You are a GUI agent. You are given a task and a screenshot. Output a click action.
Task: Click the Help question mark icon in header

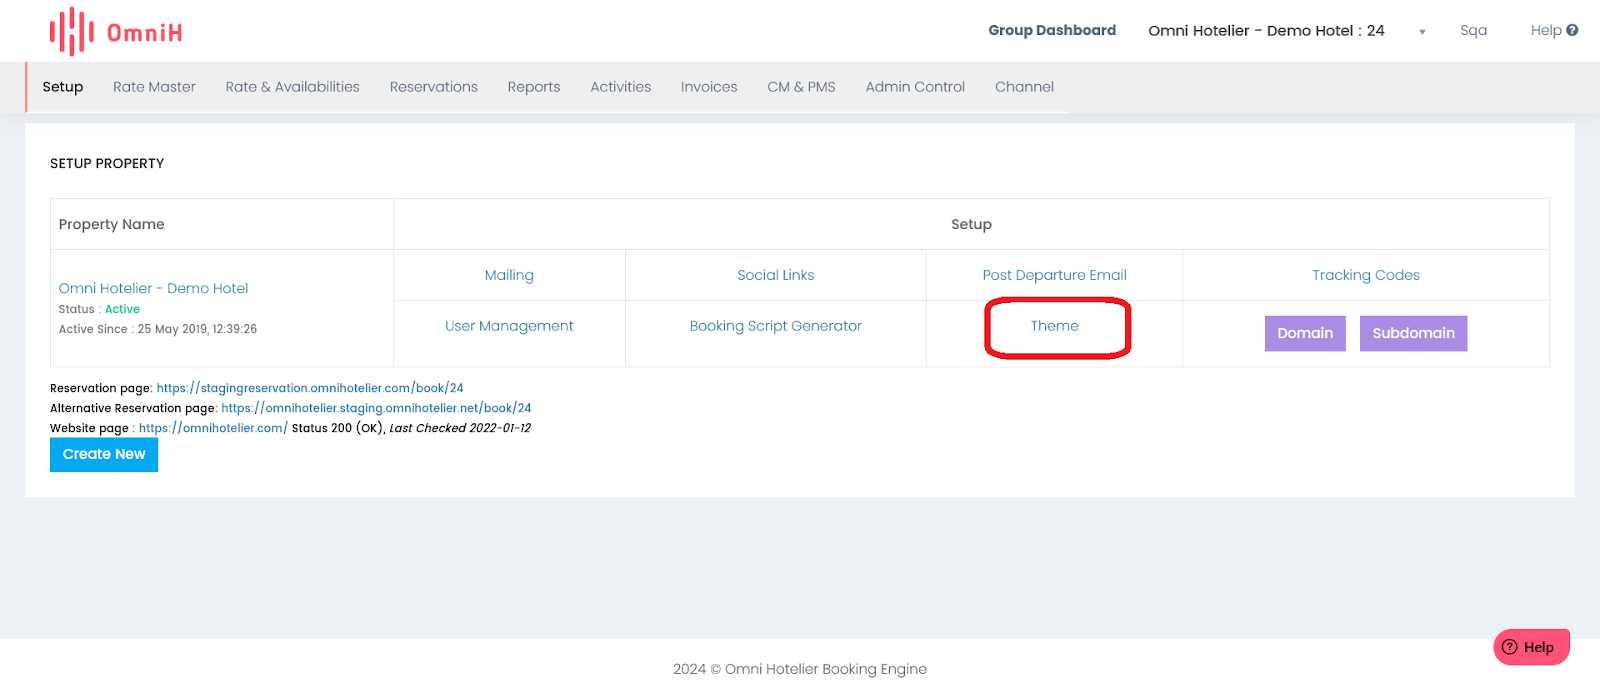[x=1572, y=30]
